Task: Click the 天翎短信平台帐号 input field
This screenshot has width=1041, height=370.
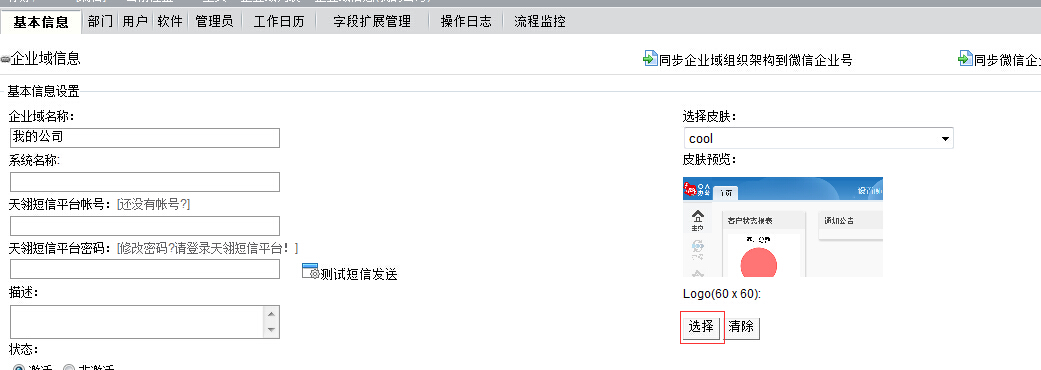Action: tap(145, 226)
